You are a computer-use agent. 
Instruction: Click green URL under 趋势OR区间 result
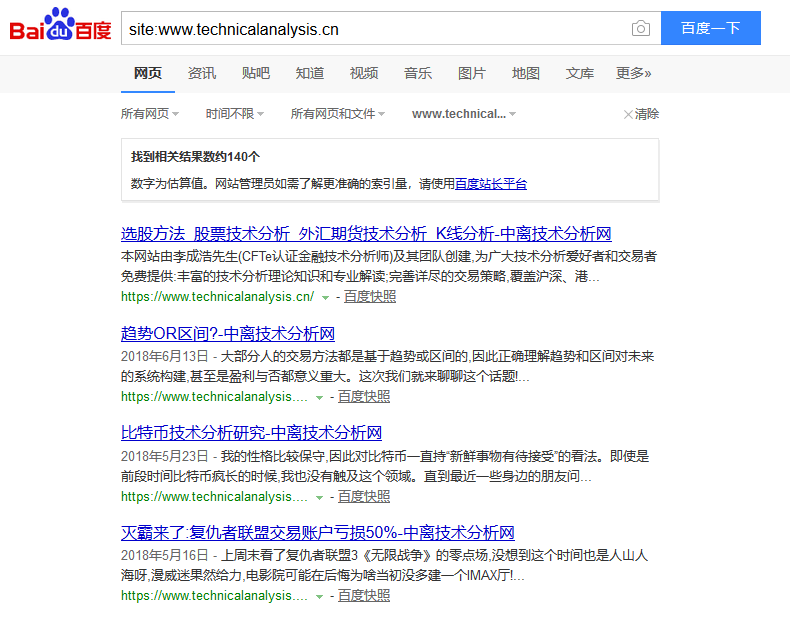coord(214,397)
